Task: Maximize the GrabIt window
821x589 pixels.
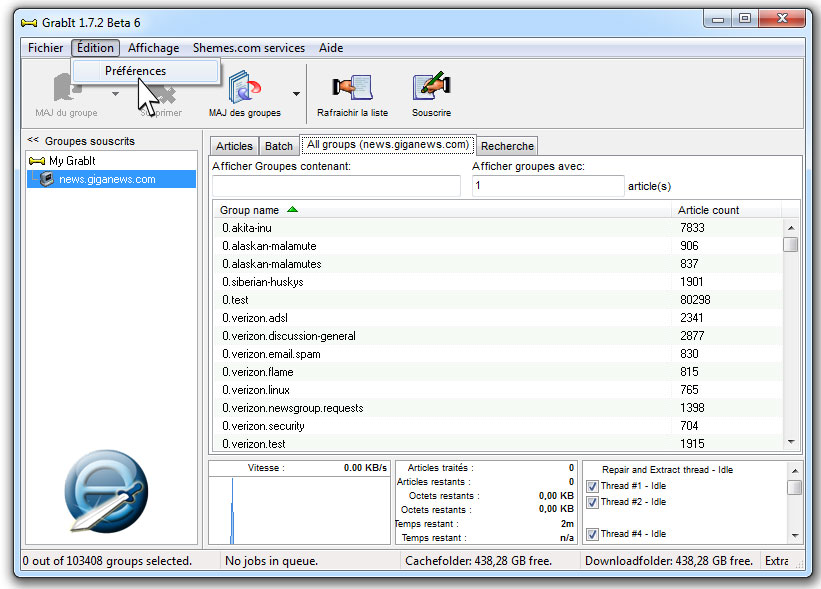Action: 745,19
